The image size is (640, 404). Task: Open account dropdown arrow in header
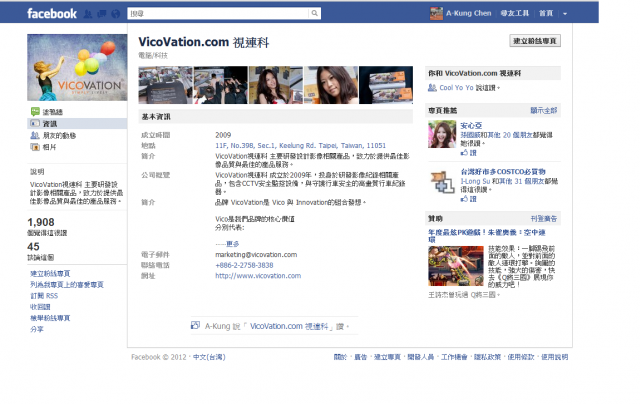pos(565,13)
